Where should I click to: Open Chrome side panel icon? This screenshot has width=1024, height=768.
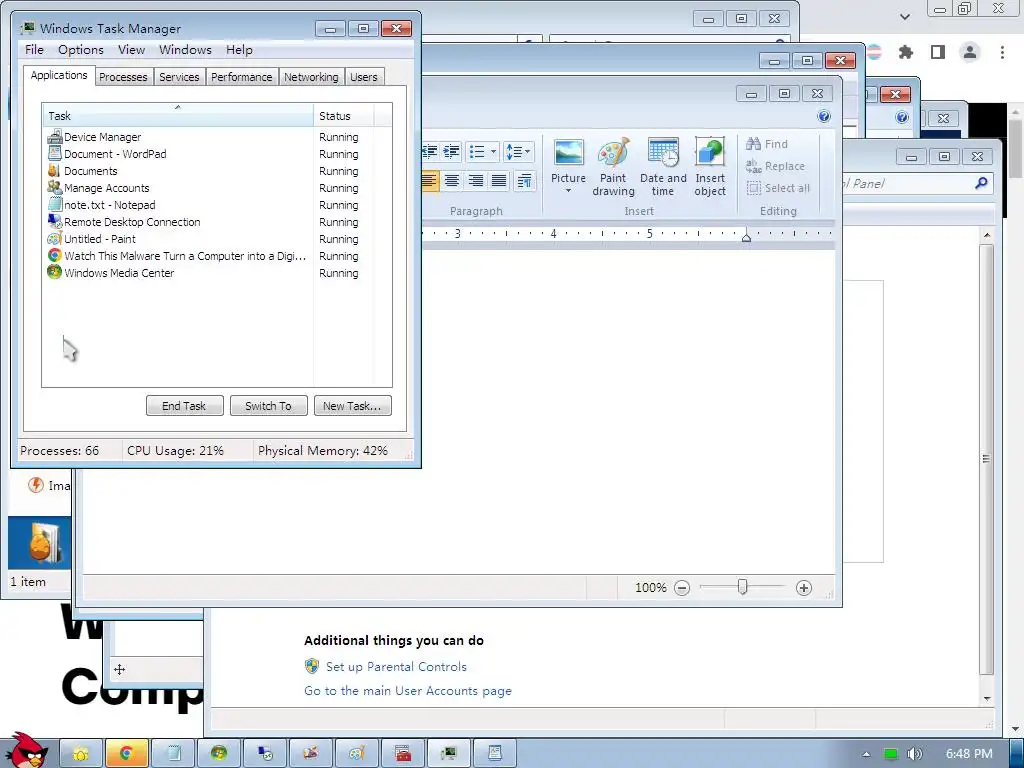pos(938,52)
